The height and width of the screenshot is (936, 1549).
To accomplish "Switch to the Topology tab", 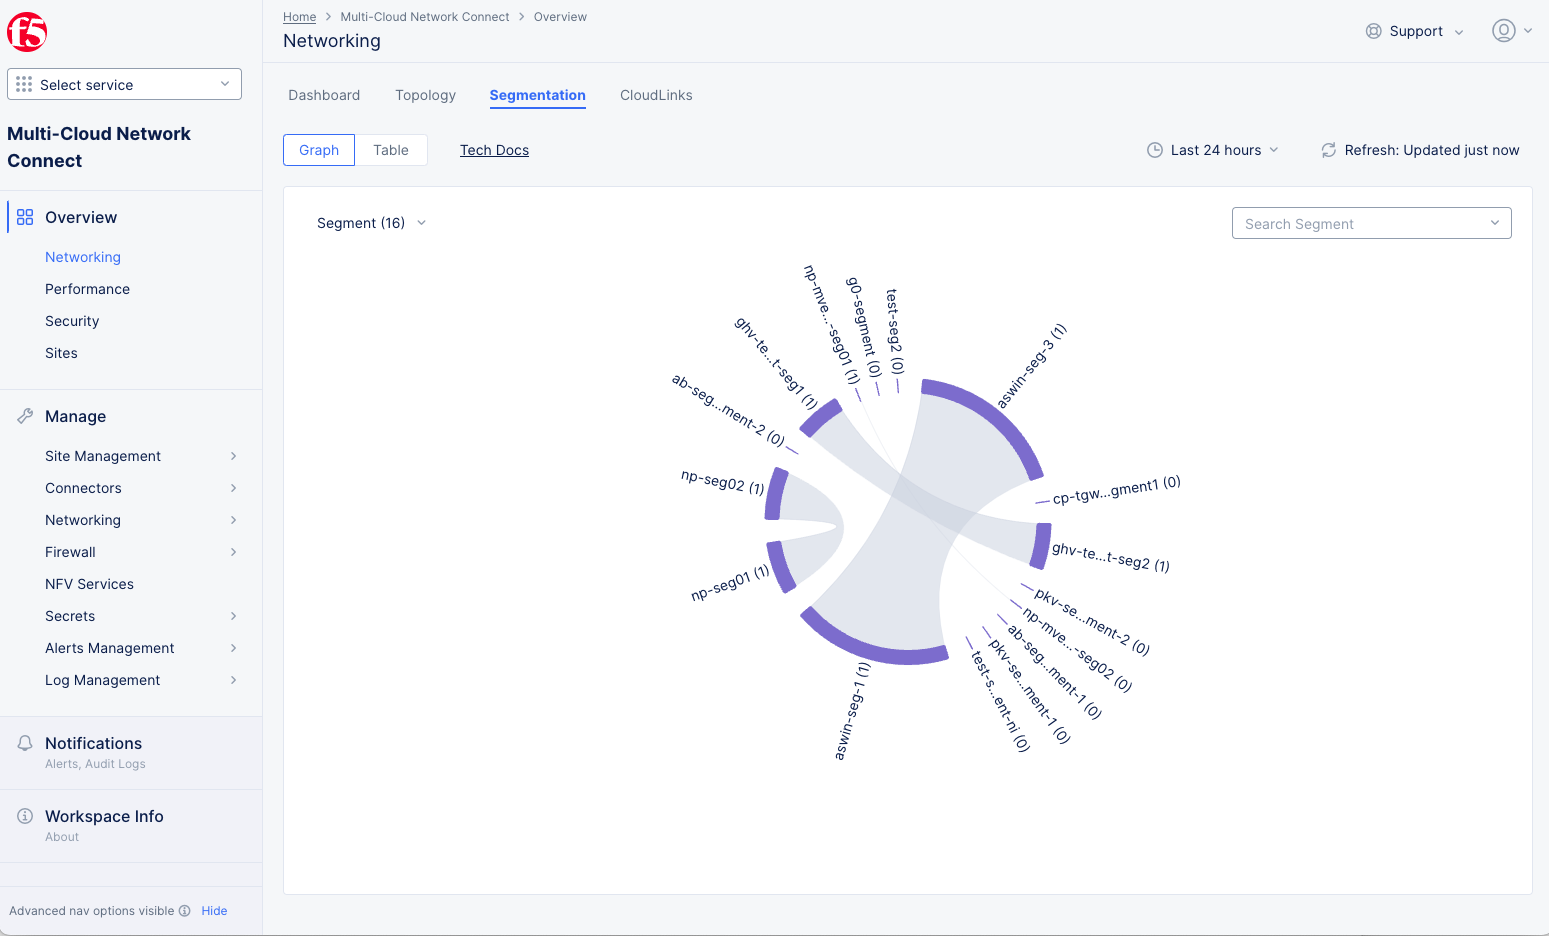I will [425, 95].
